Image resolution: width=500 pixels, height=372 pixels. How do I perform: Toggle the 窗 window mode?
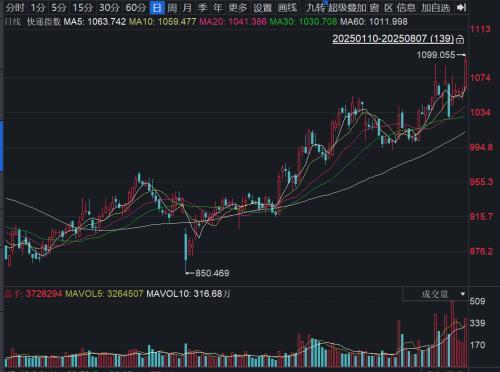pyautogui.click(x=374, y=7)
